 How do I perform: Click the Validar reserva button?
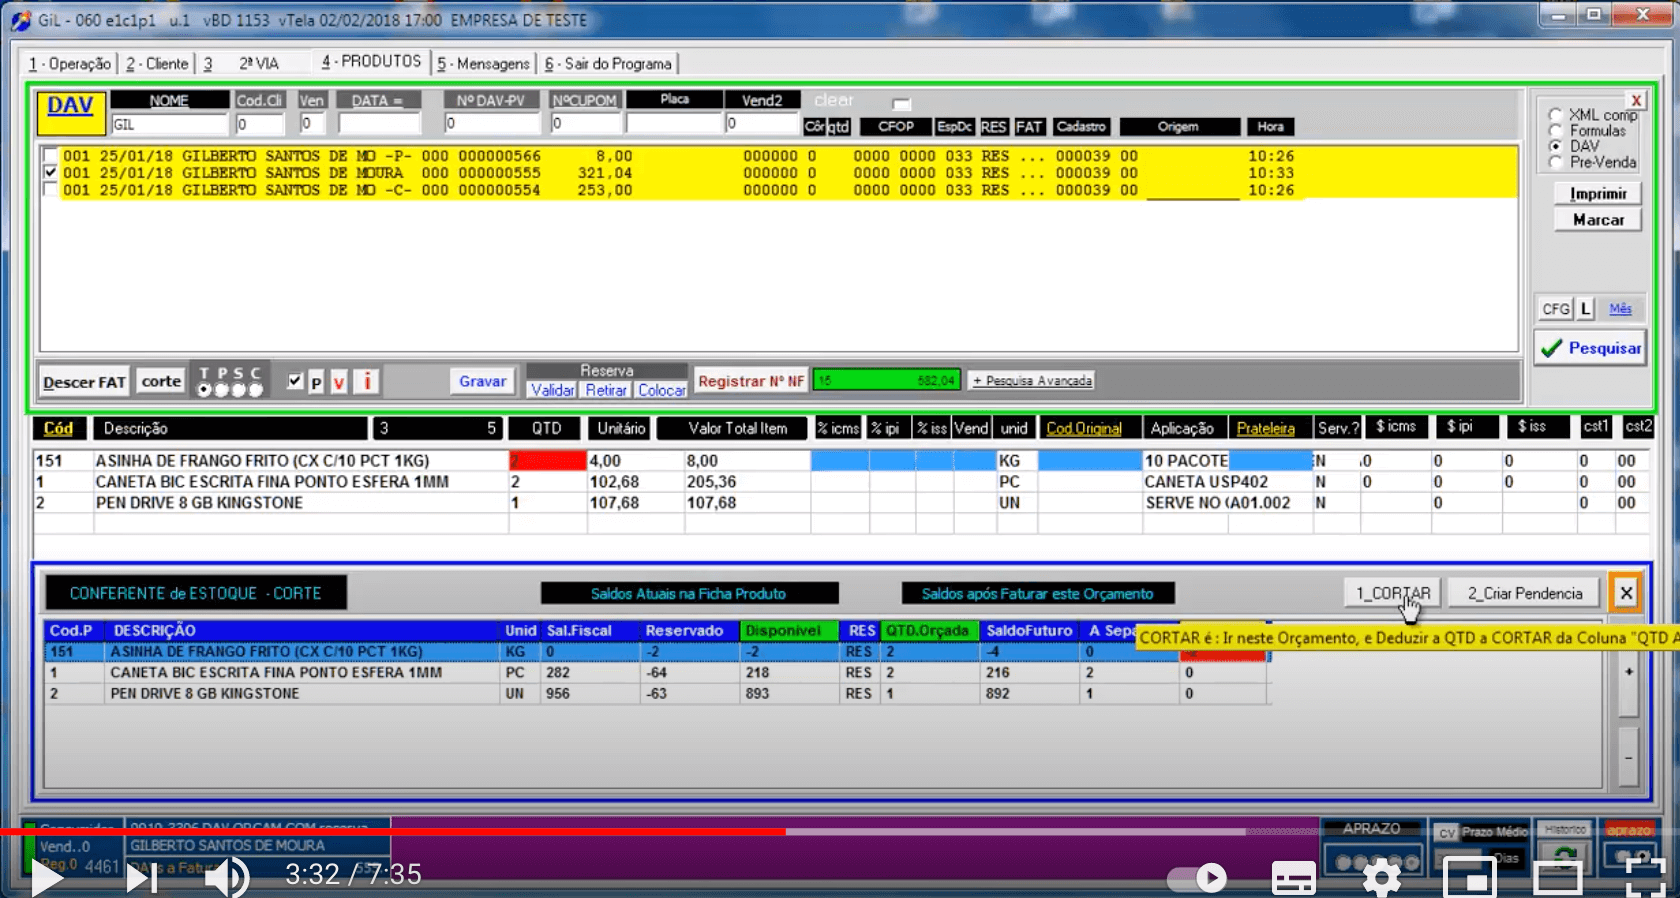pyautogui.click(x=552, y=390)
